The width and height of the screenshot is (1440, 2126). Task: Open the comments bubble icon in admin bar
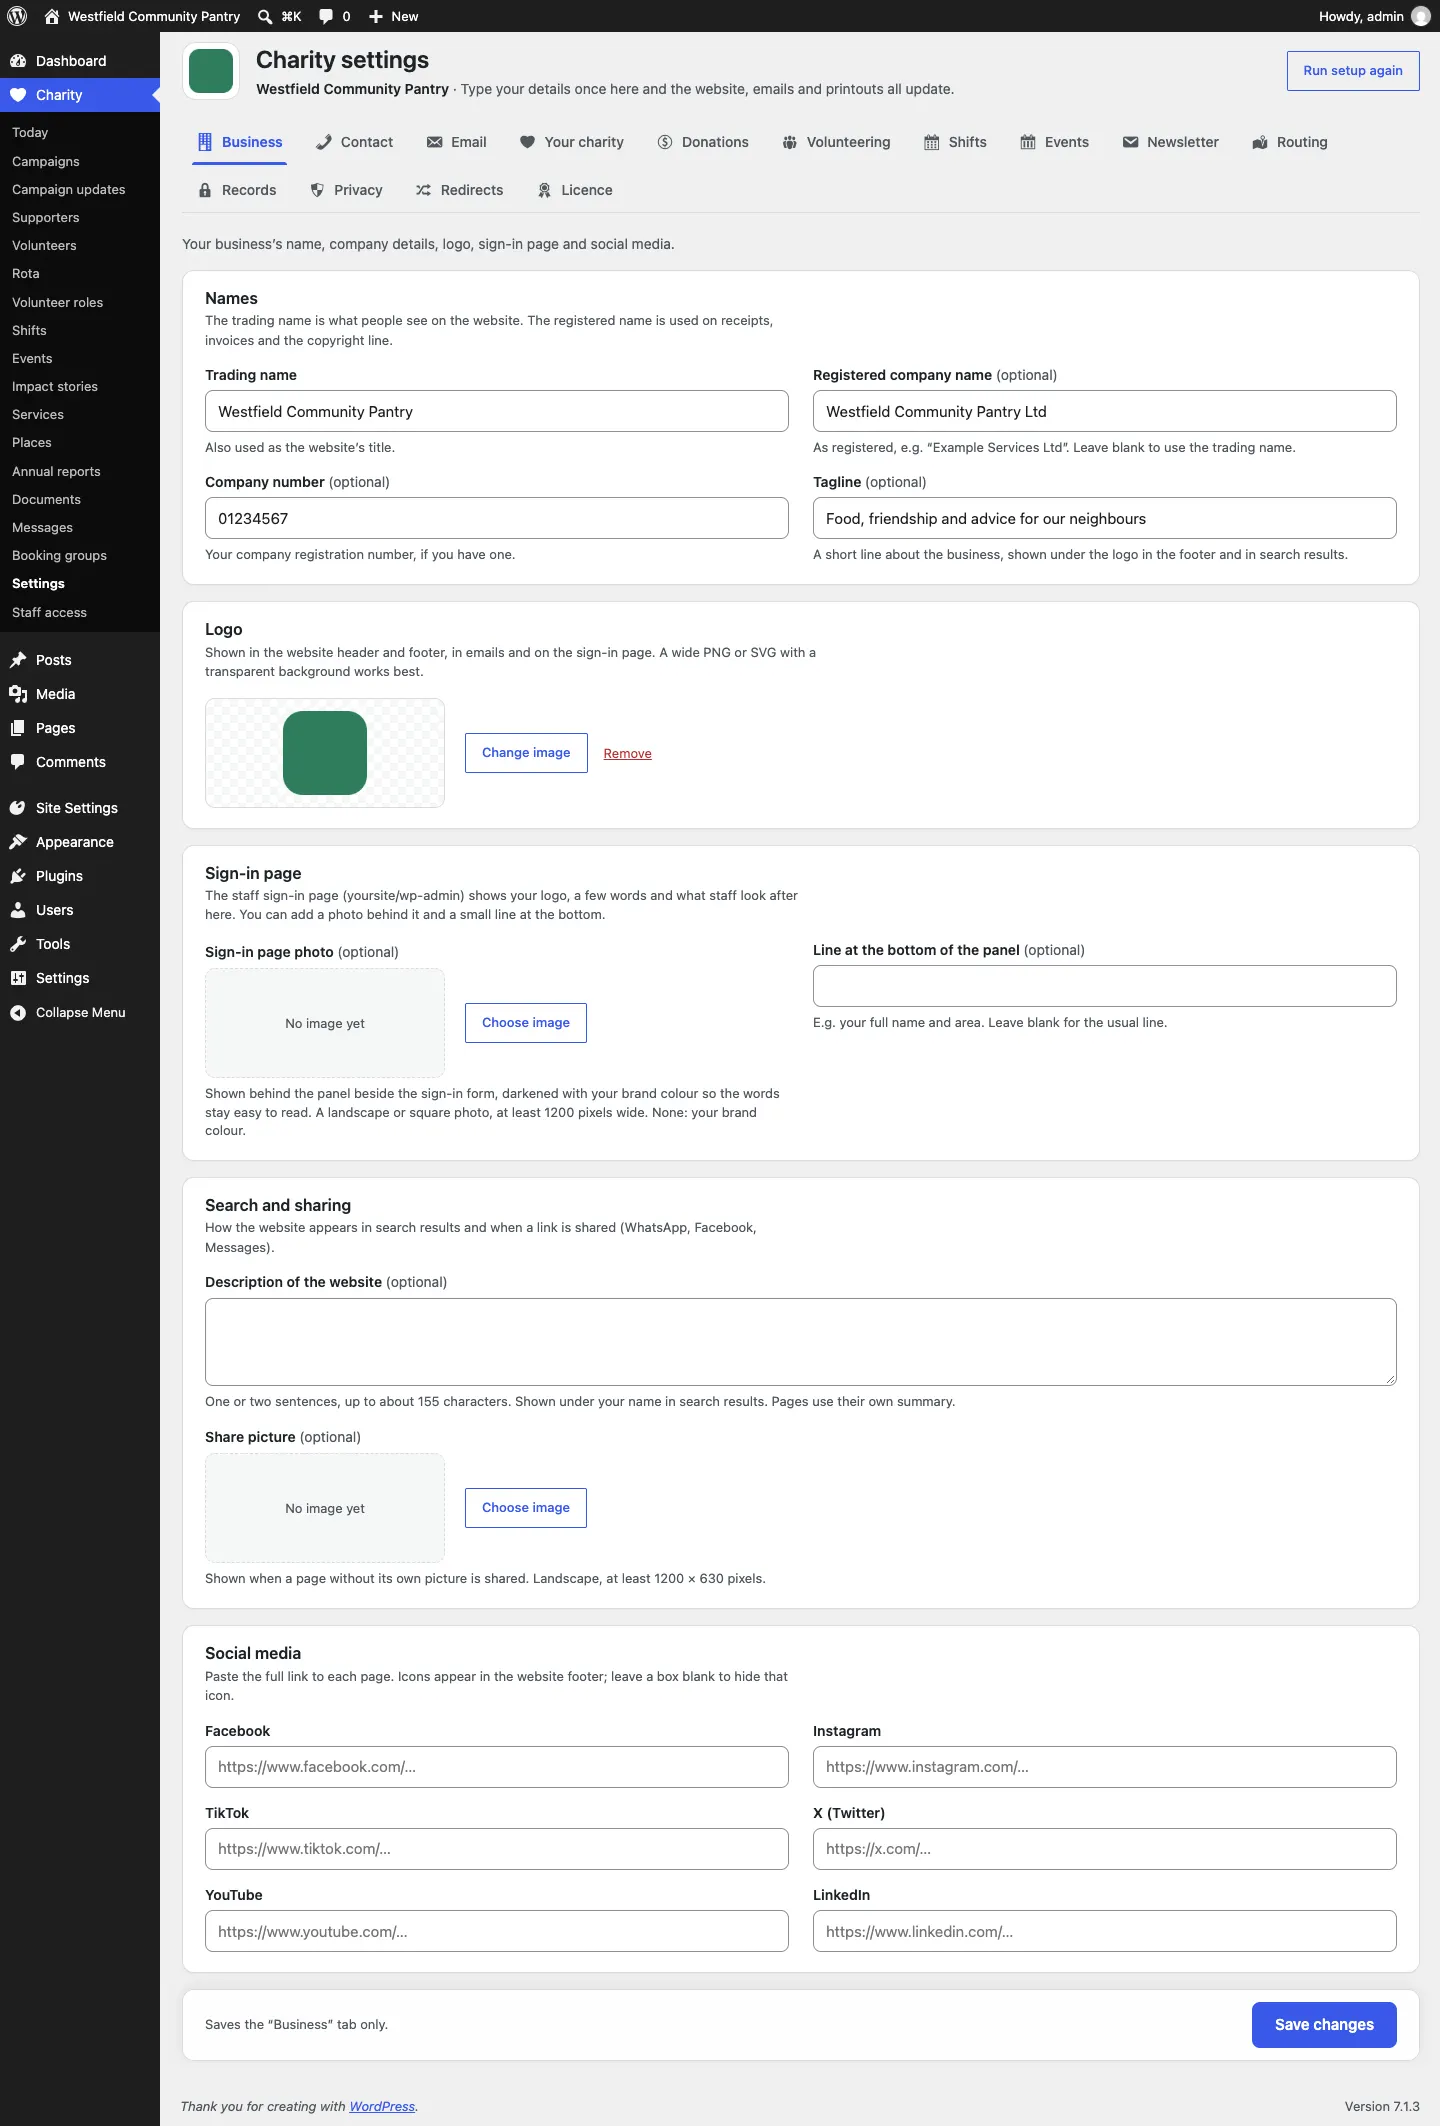point(326,16)
